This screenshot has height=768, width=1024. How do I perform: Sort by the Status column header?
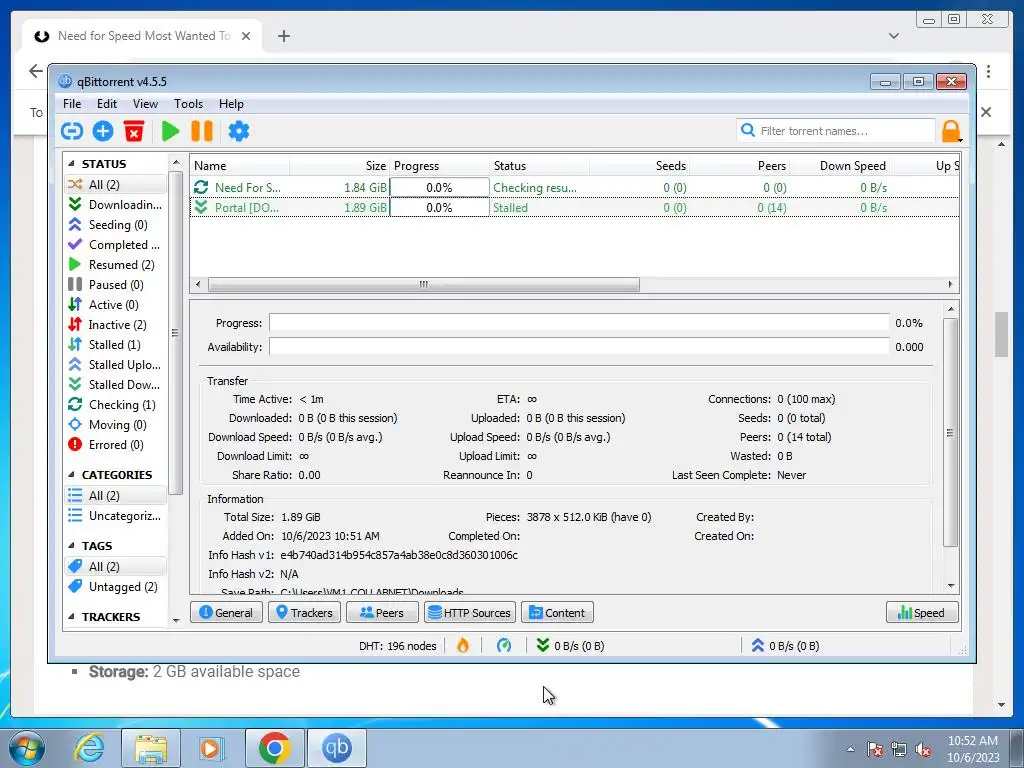tap(539, 166)
